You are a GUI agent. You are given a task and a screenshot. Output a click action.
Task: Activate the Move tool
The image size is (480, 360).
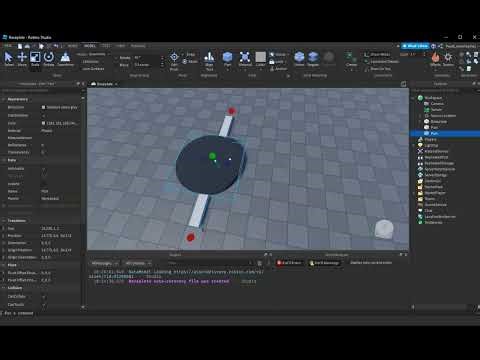pos(22,59)
